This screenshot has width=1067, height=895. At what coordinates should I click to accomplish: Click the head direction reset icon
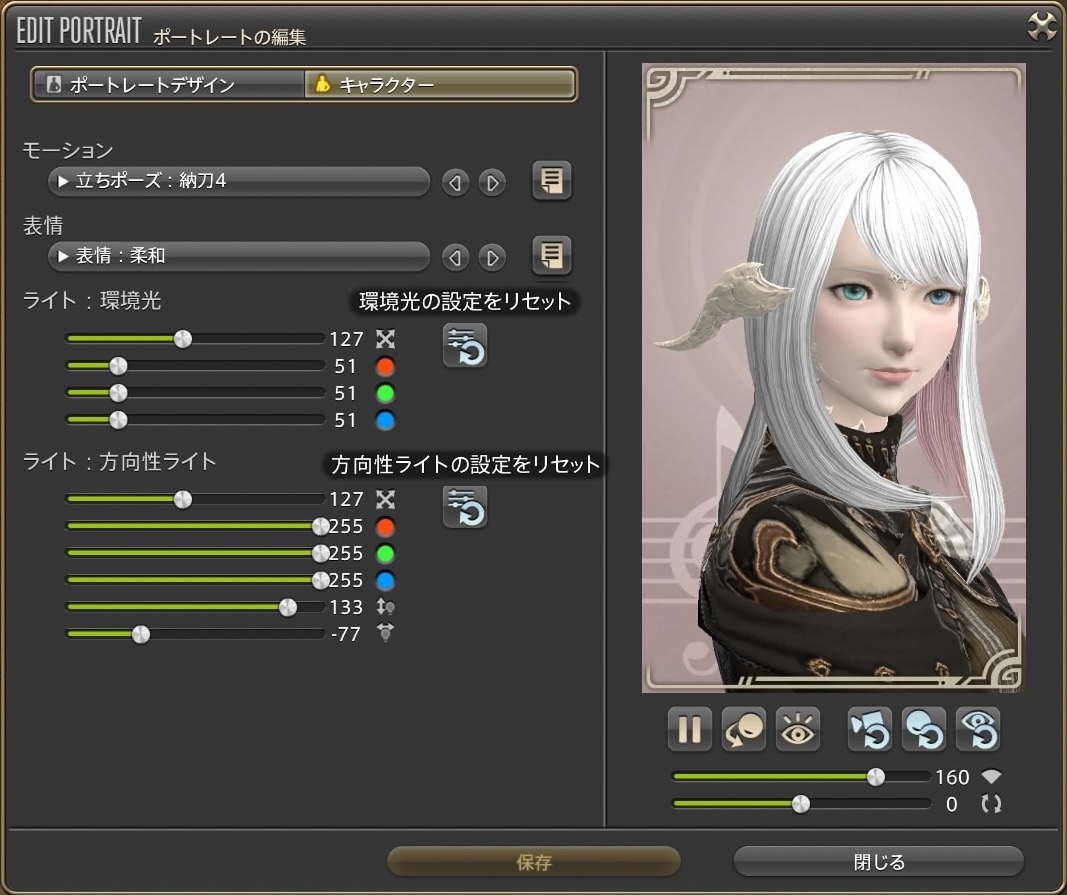tap(923, 729)
